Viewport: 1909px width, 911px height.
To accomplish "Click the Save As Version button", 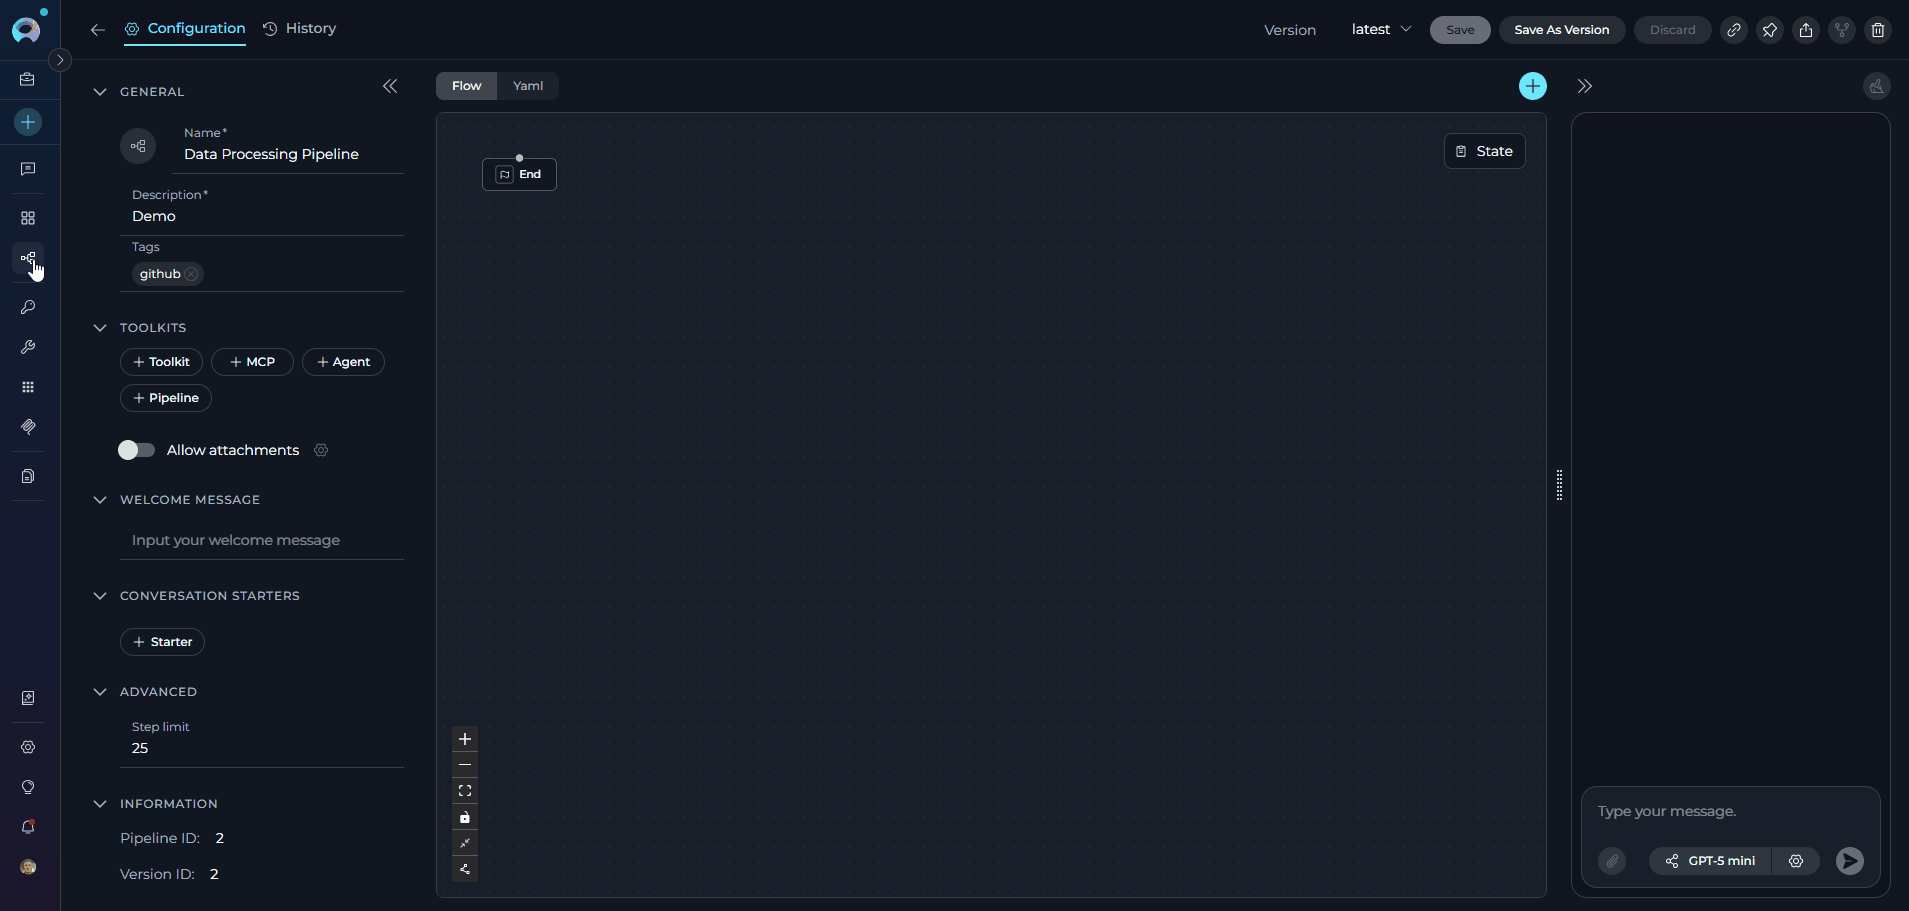I will 1561,30.
